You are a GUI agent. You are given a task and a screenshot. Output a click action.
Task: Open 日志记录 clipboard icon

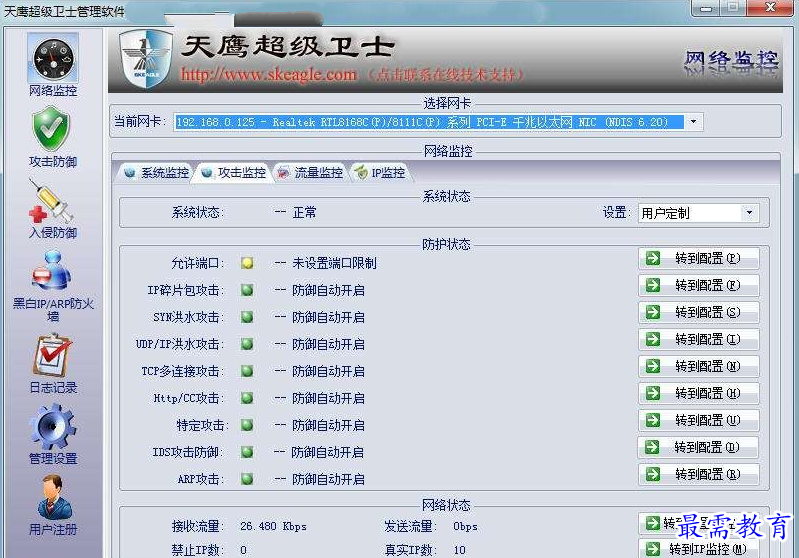tap(53, 355)
